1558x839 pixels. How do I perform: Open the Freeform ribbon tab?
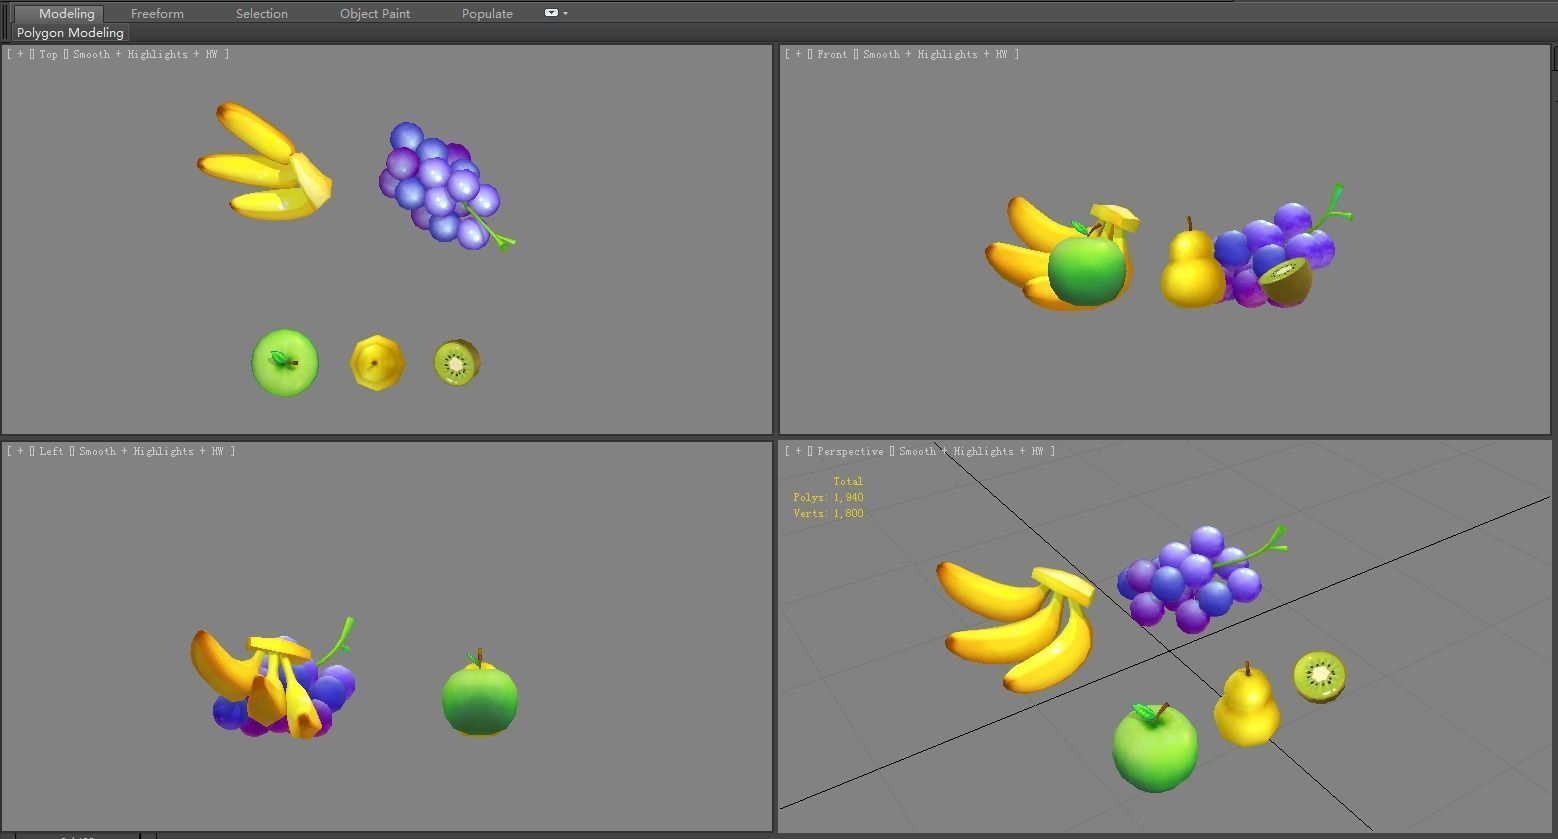coord(157,14)
